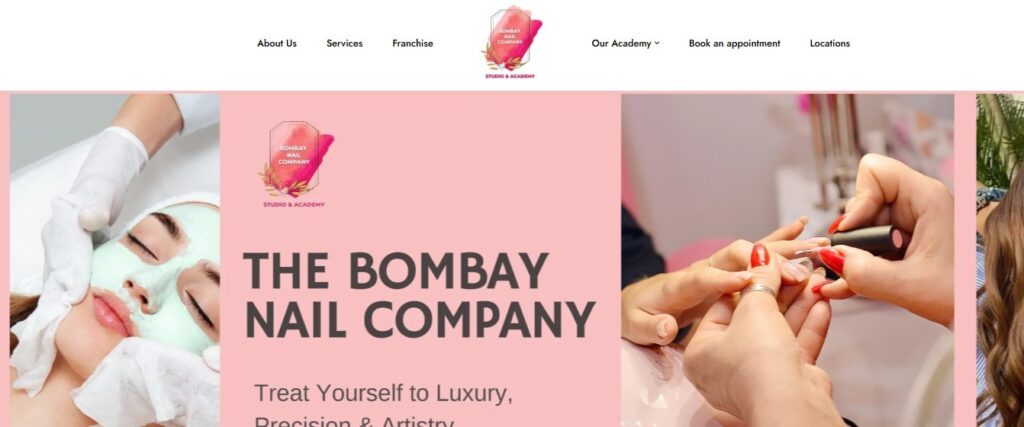This screenshot has height=427, width=1024.
Task: Click the Precision & Artistry text line
Action: (x=353, y=421)
